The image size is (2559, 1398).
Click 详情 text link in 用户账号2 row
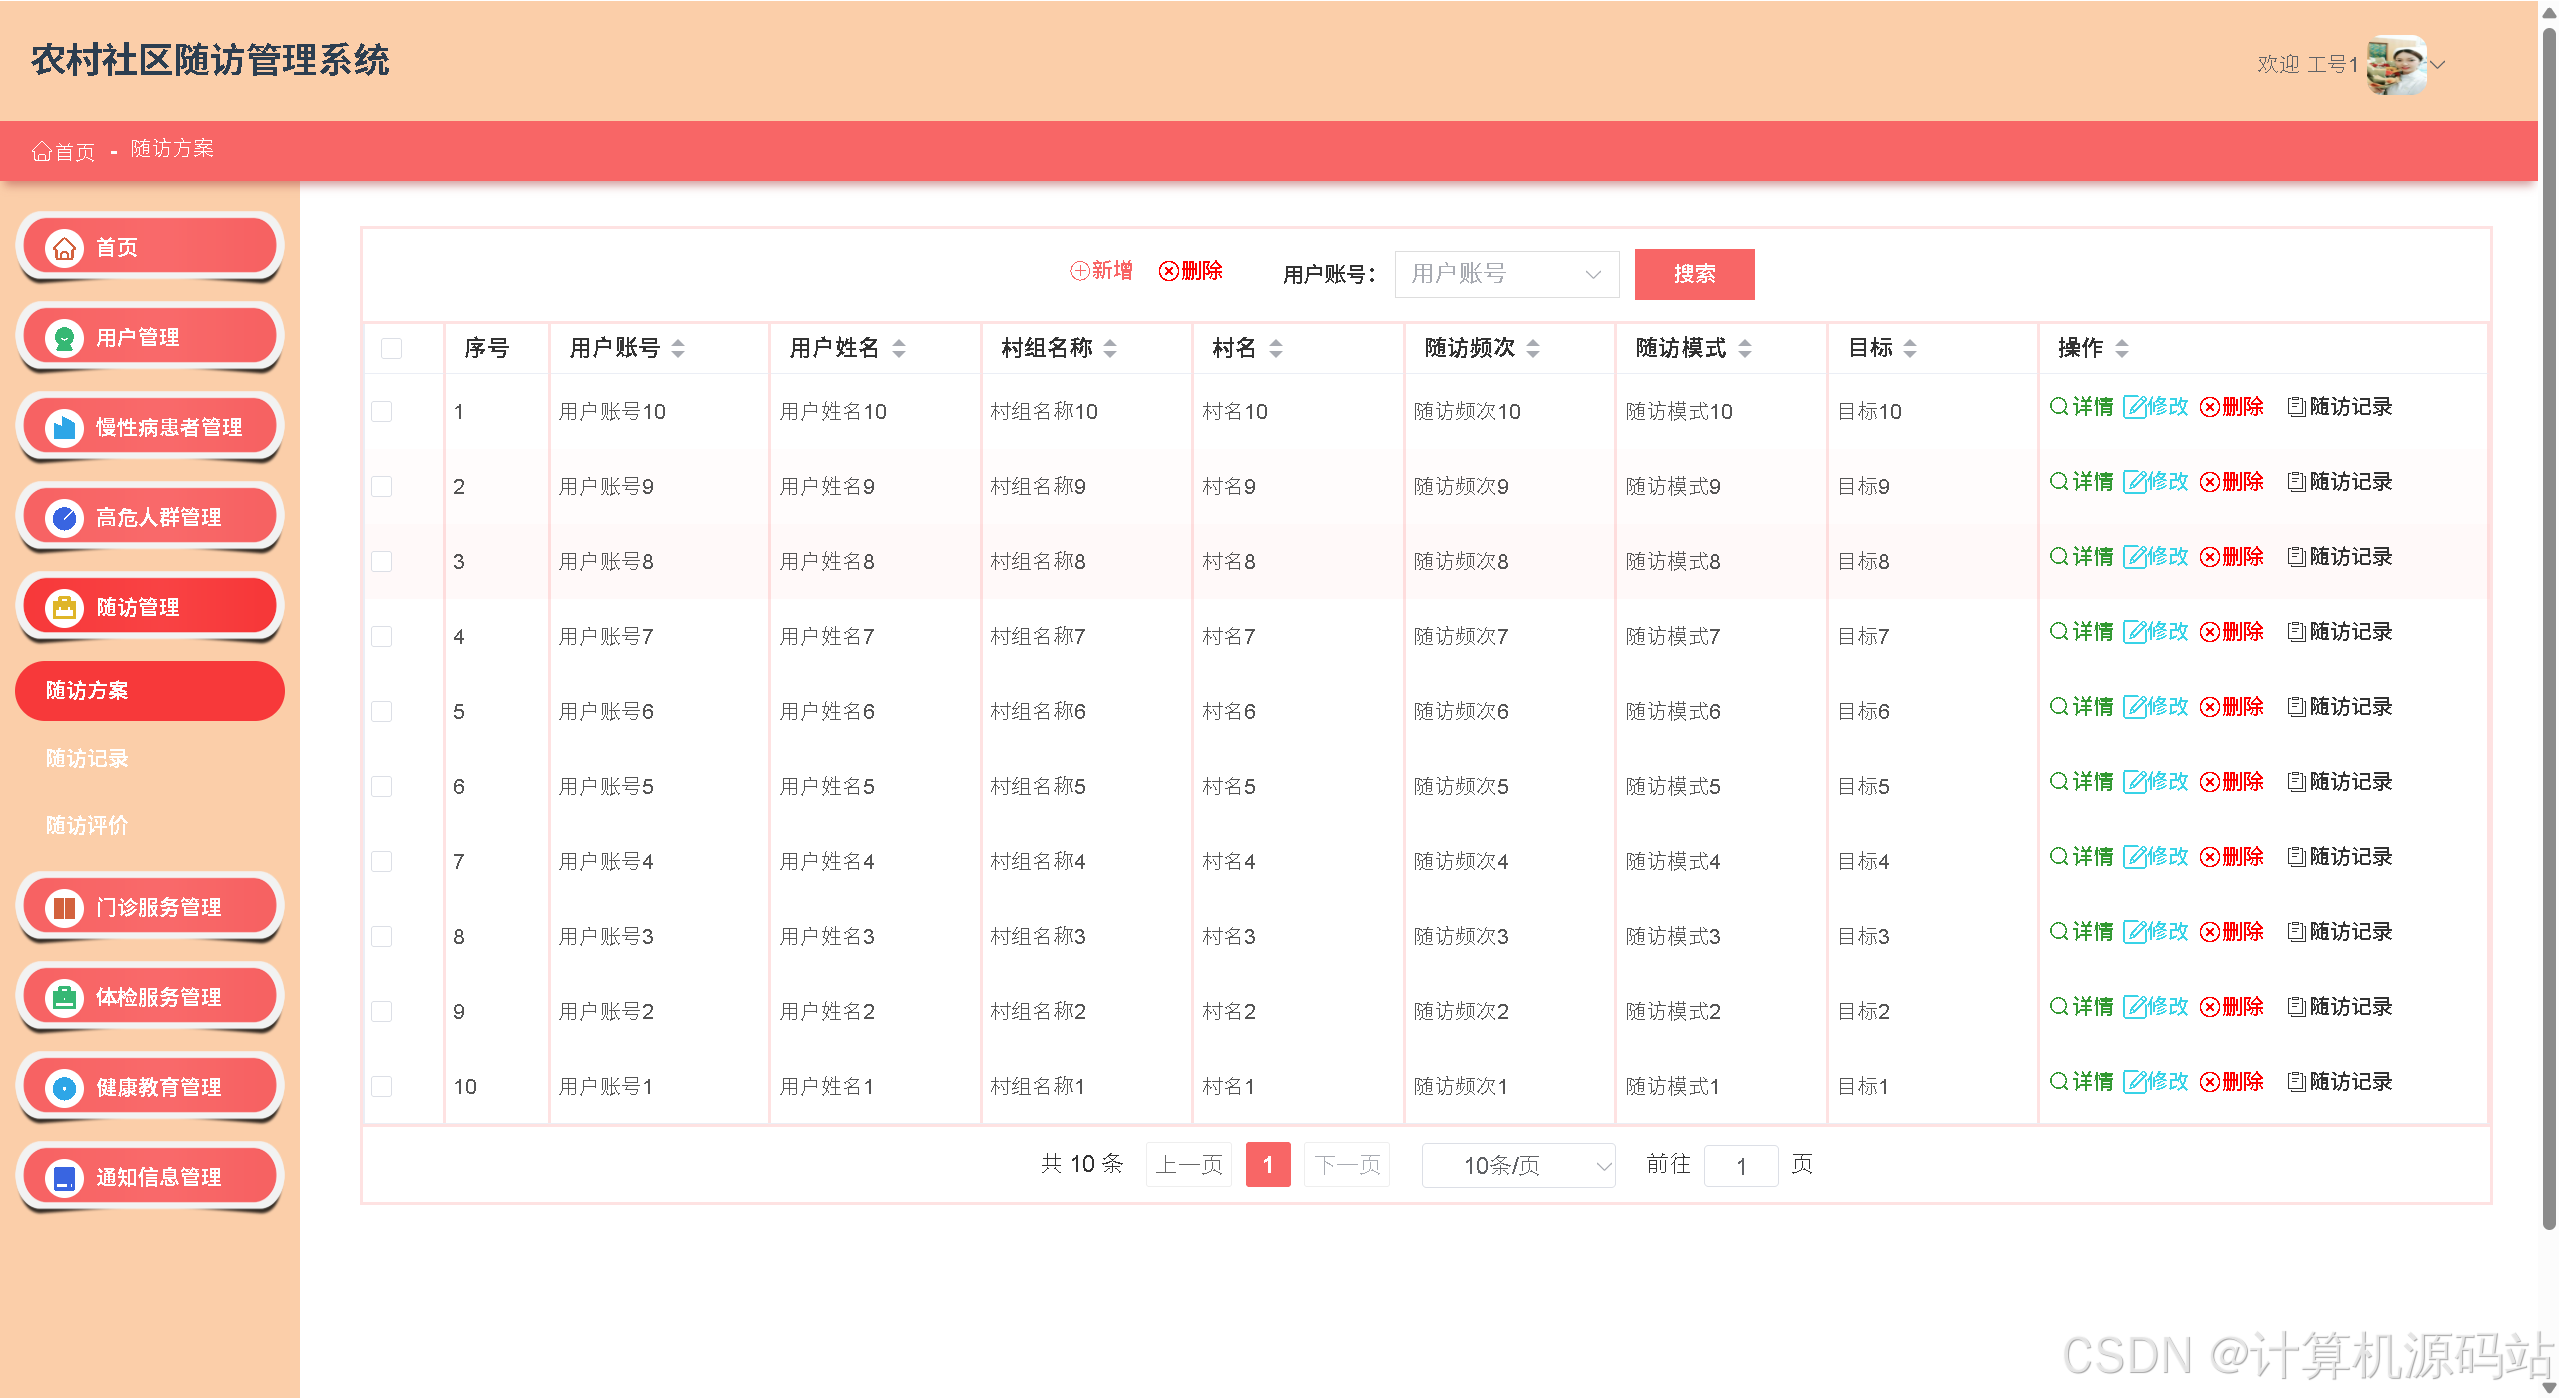tap(2092, 1006)
